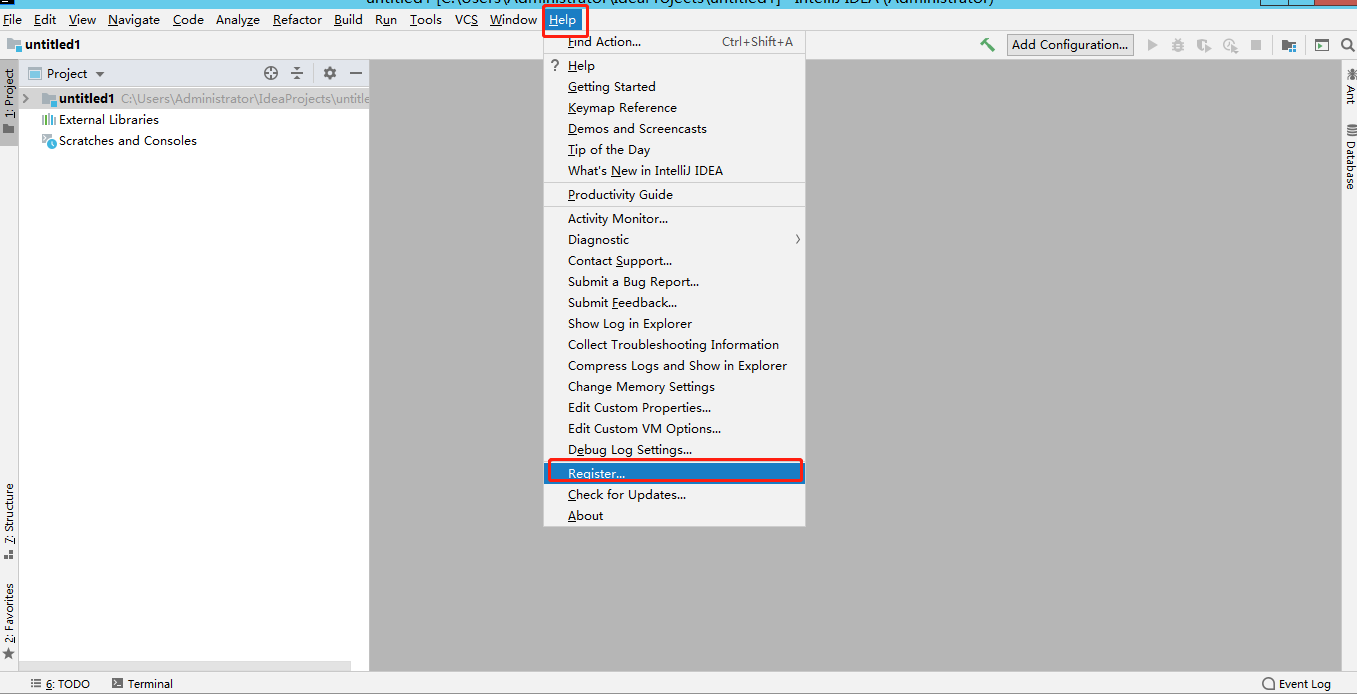Select Activity Monitor... entry

click(x=674, y=219)
